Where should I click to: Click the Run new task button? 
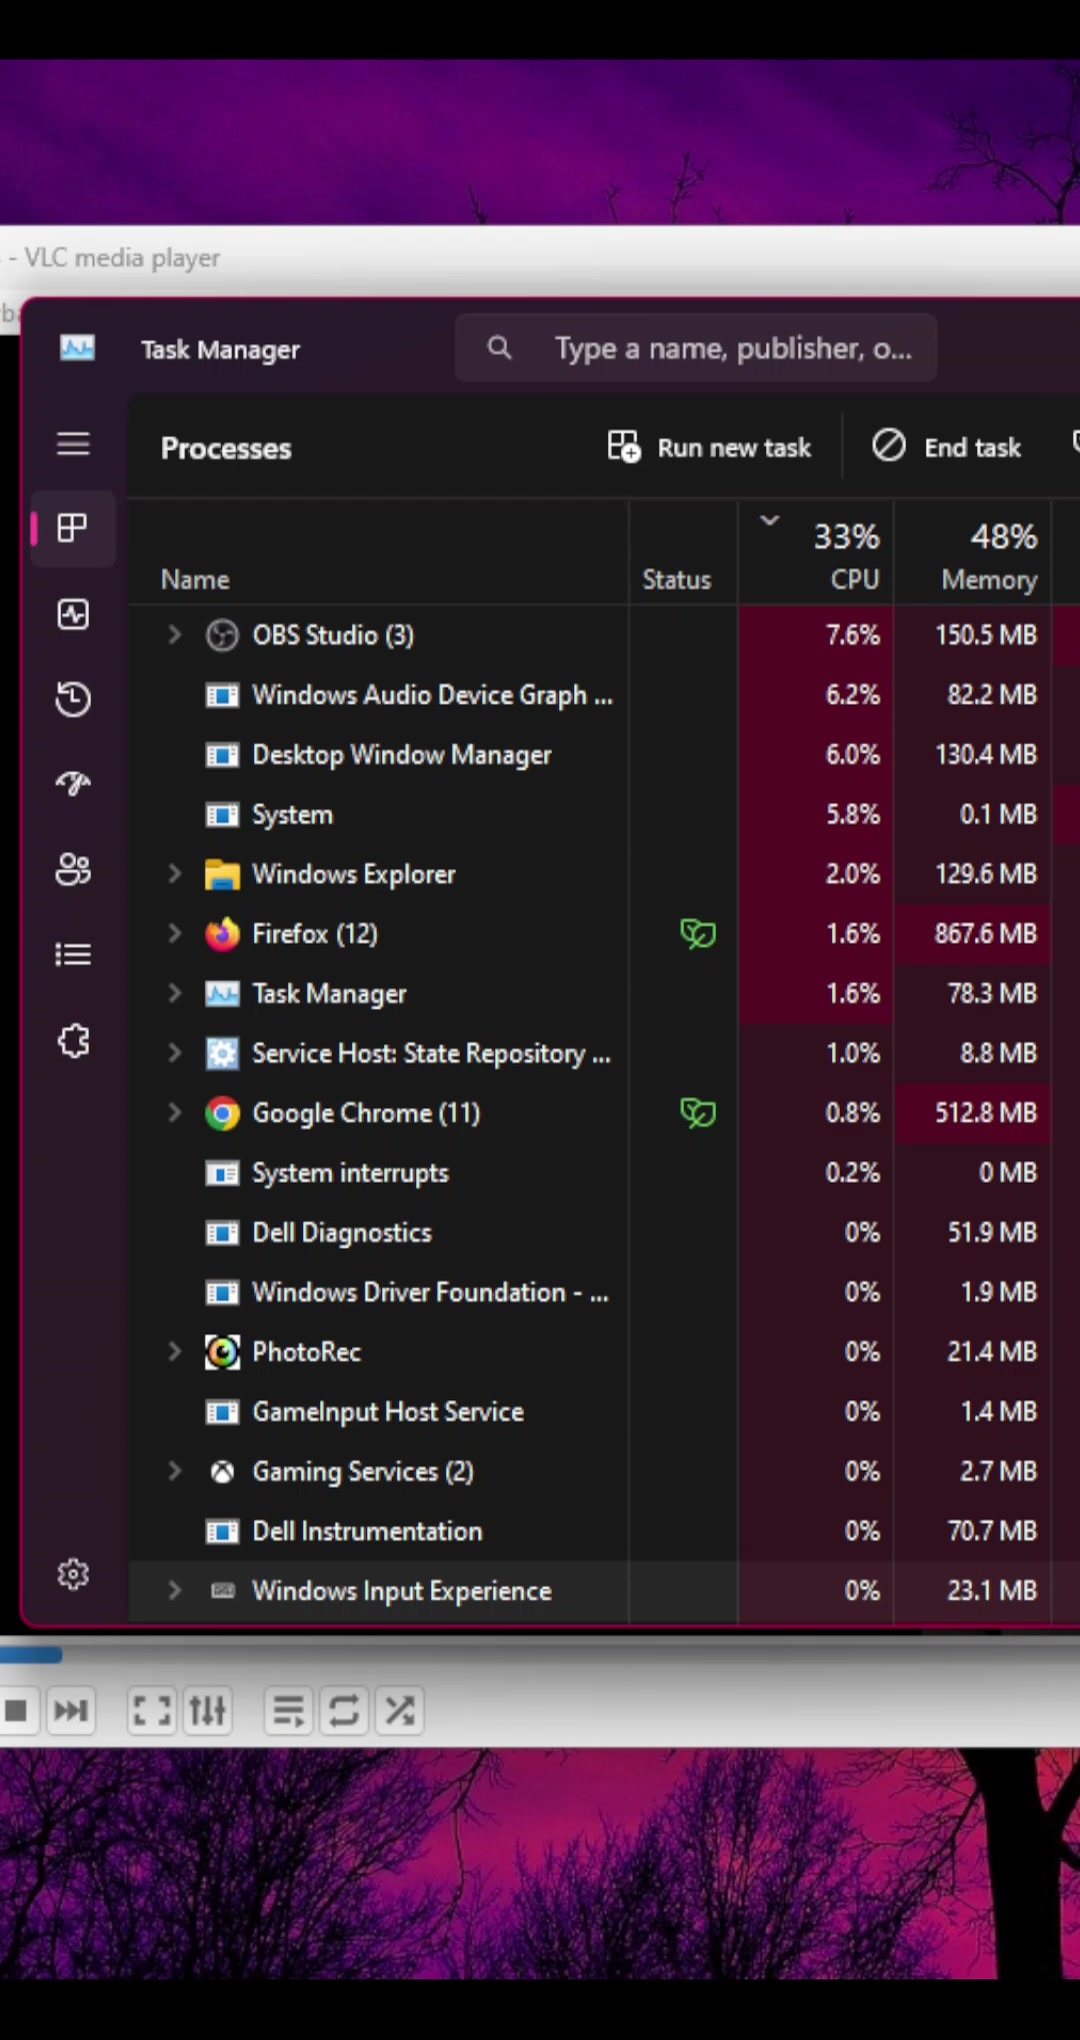(709, 447)
